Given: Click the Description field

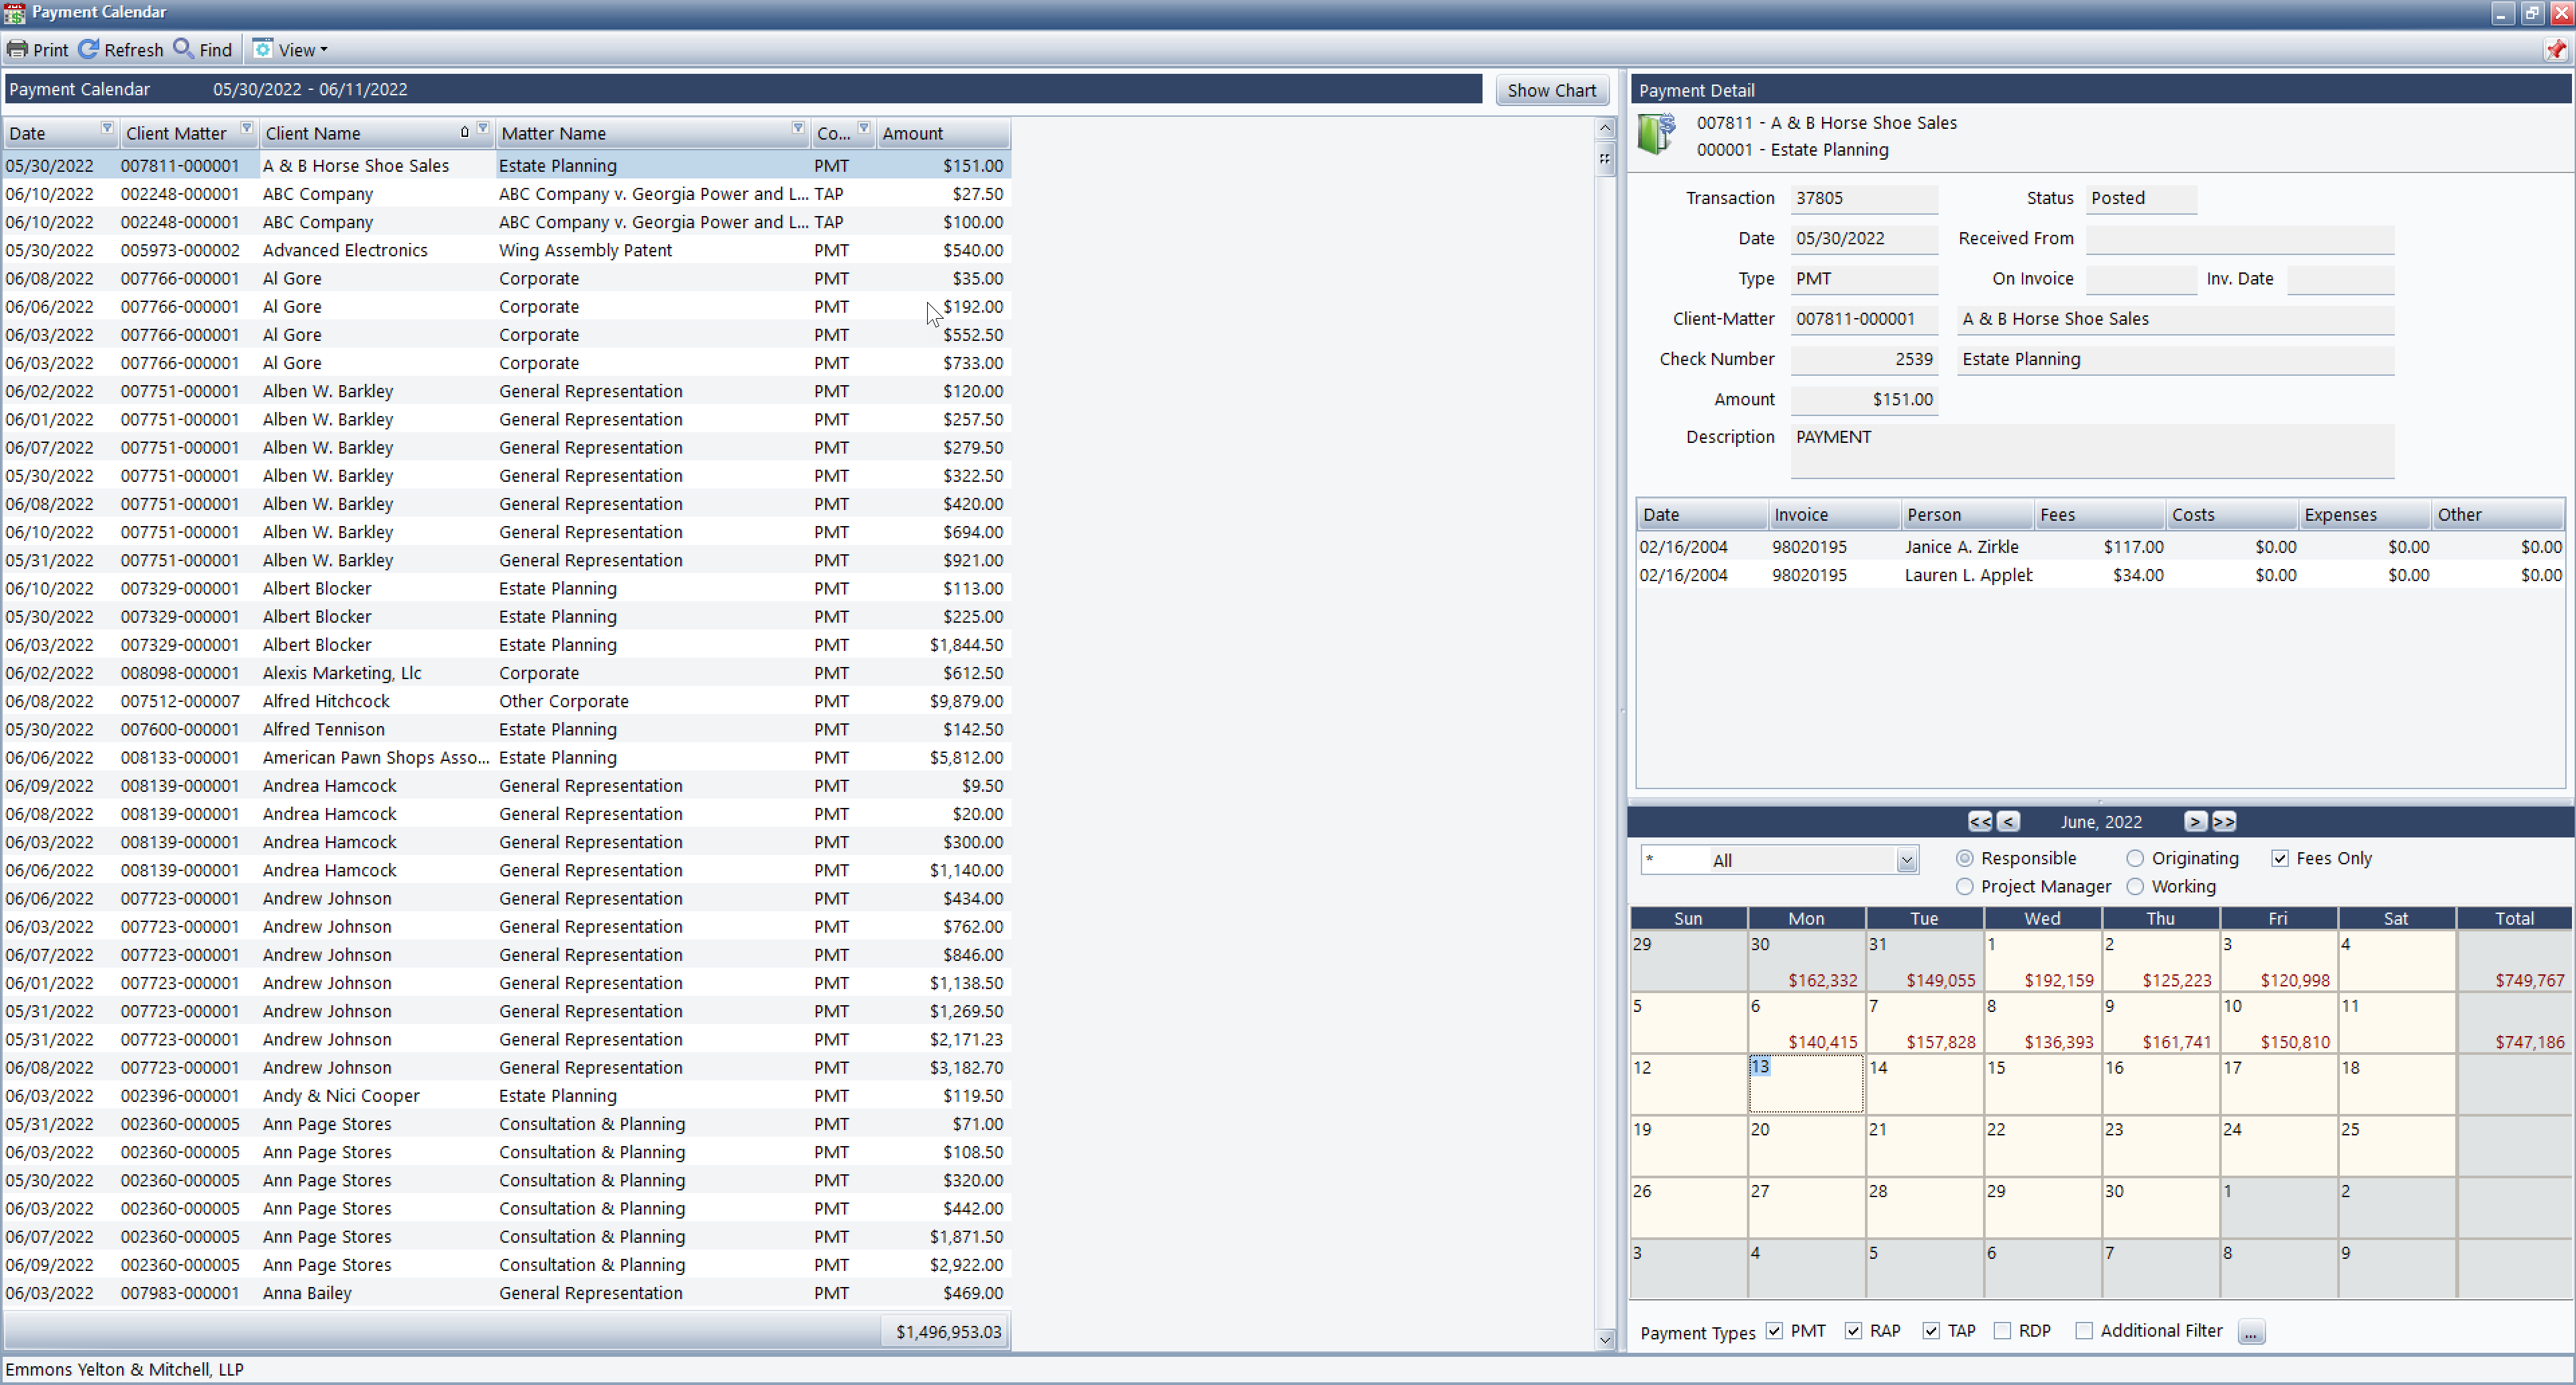Looking at the screenshot, I should click(2092, 452).
